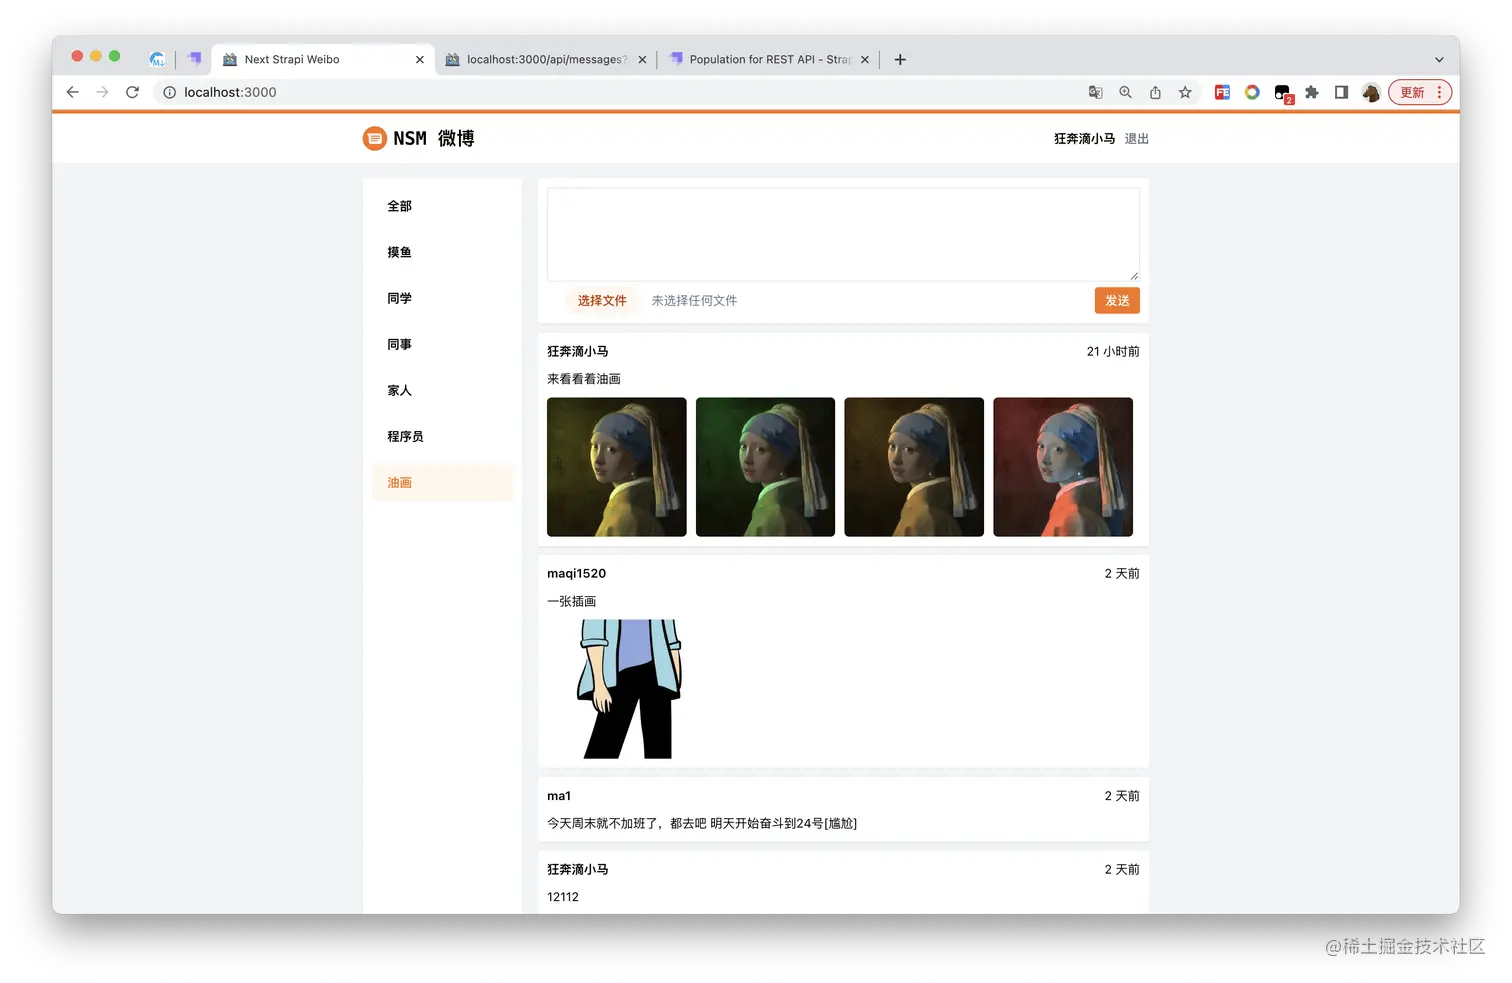Click the post text 来看看着油画
Screen dimensions: 1512x983
pyautogui.click(x=584, y=379)
